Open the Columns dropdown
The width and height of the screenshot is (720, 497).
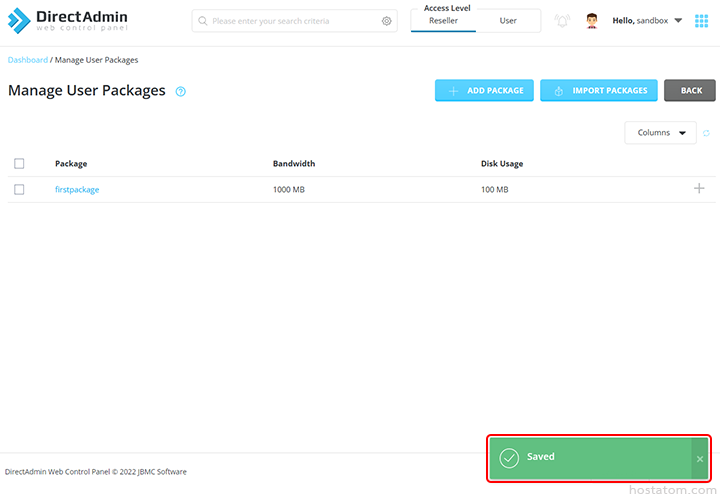point(660,133)
